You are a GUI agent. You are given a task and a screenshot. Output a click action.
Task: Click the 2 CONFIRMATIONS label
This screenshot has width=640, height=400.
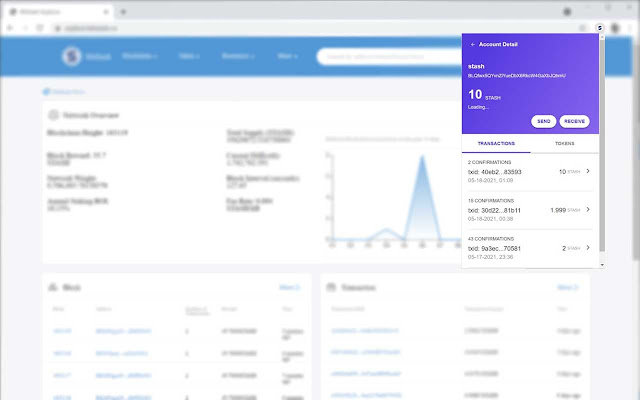tap(489, 162)
